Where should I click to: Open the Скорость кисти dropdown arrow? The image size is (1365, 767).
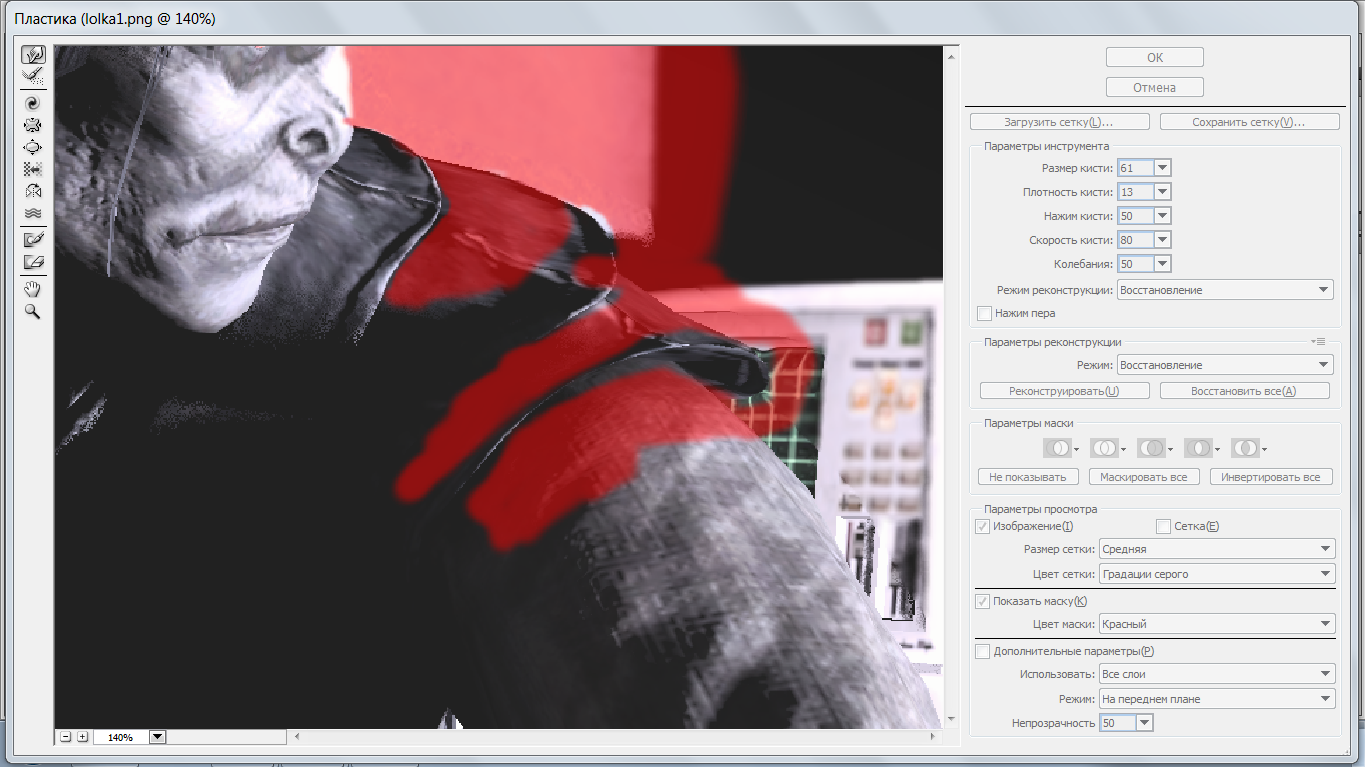(1162, 240)
